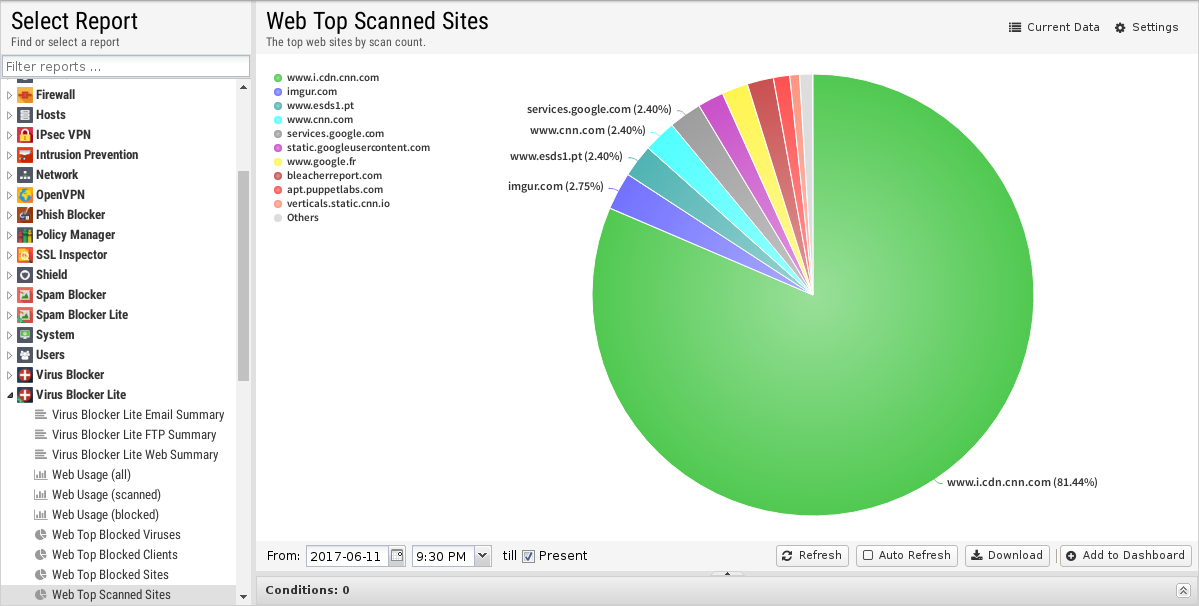Click the Spam Blocker Lite icon
The height and width of the screenshot is (606, 1199).
pos(24,315)
